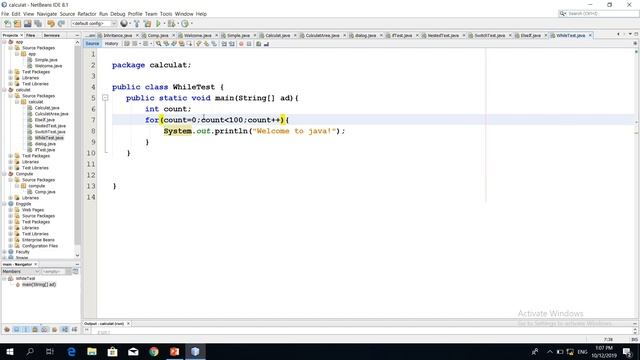Click the Profile Project toolbar icon
The height and width of the screenshot is (360, 640).
click(x=185, y=24)
